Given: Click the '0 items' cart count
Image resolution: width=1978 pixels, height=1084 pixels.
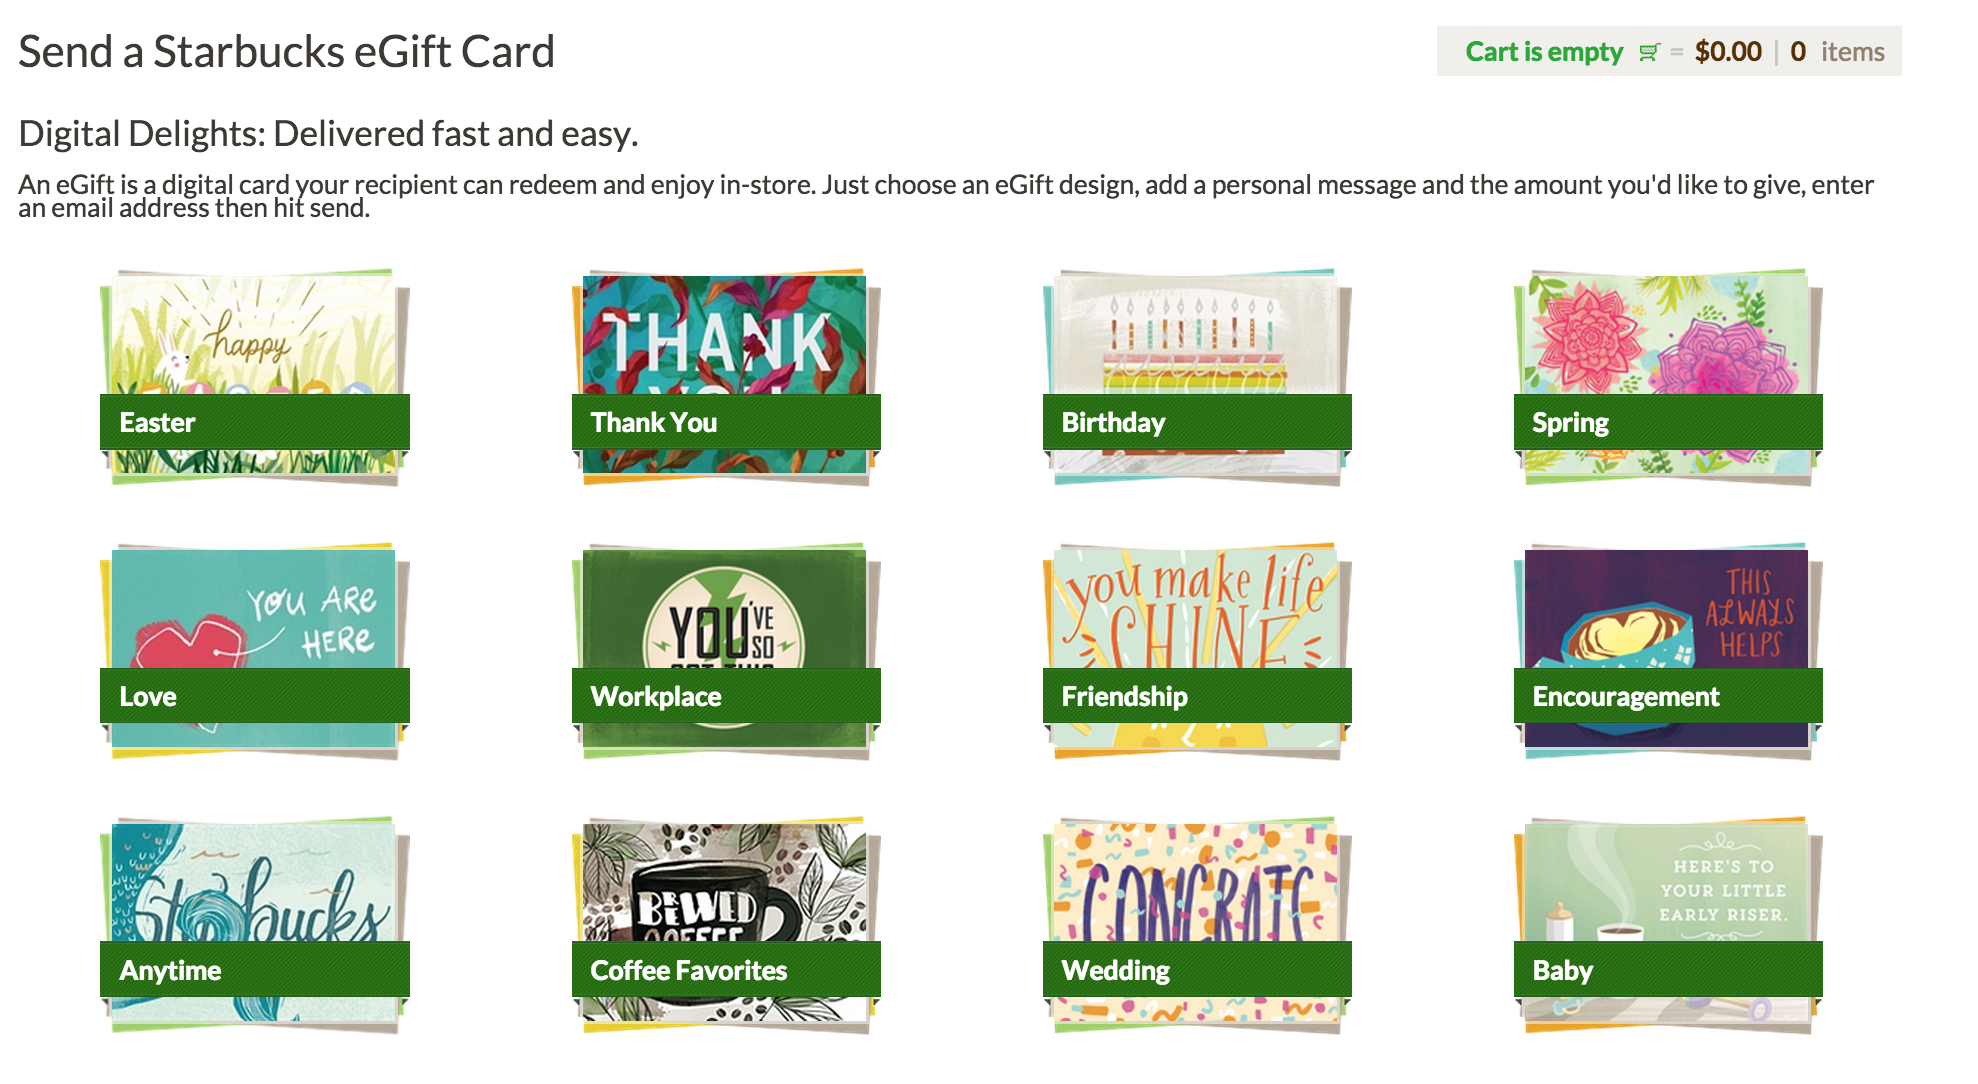Looking at the screenshot, I should click(x=1837, y=52).
